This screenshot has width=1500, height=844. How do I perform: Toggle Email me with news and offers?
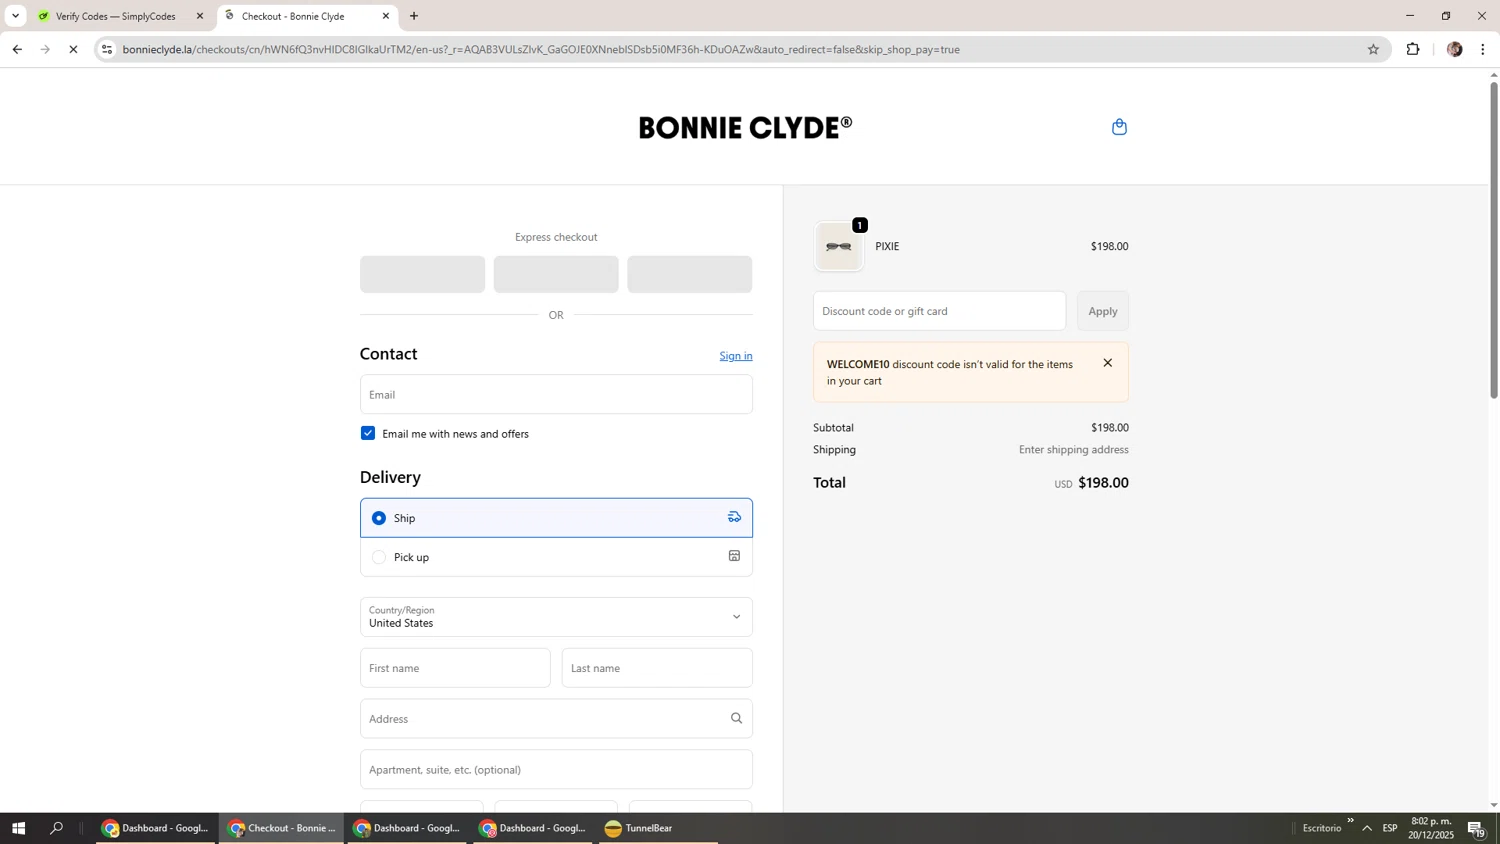[x=368, y=433]
